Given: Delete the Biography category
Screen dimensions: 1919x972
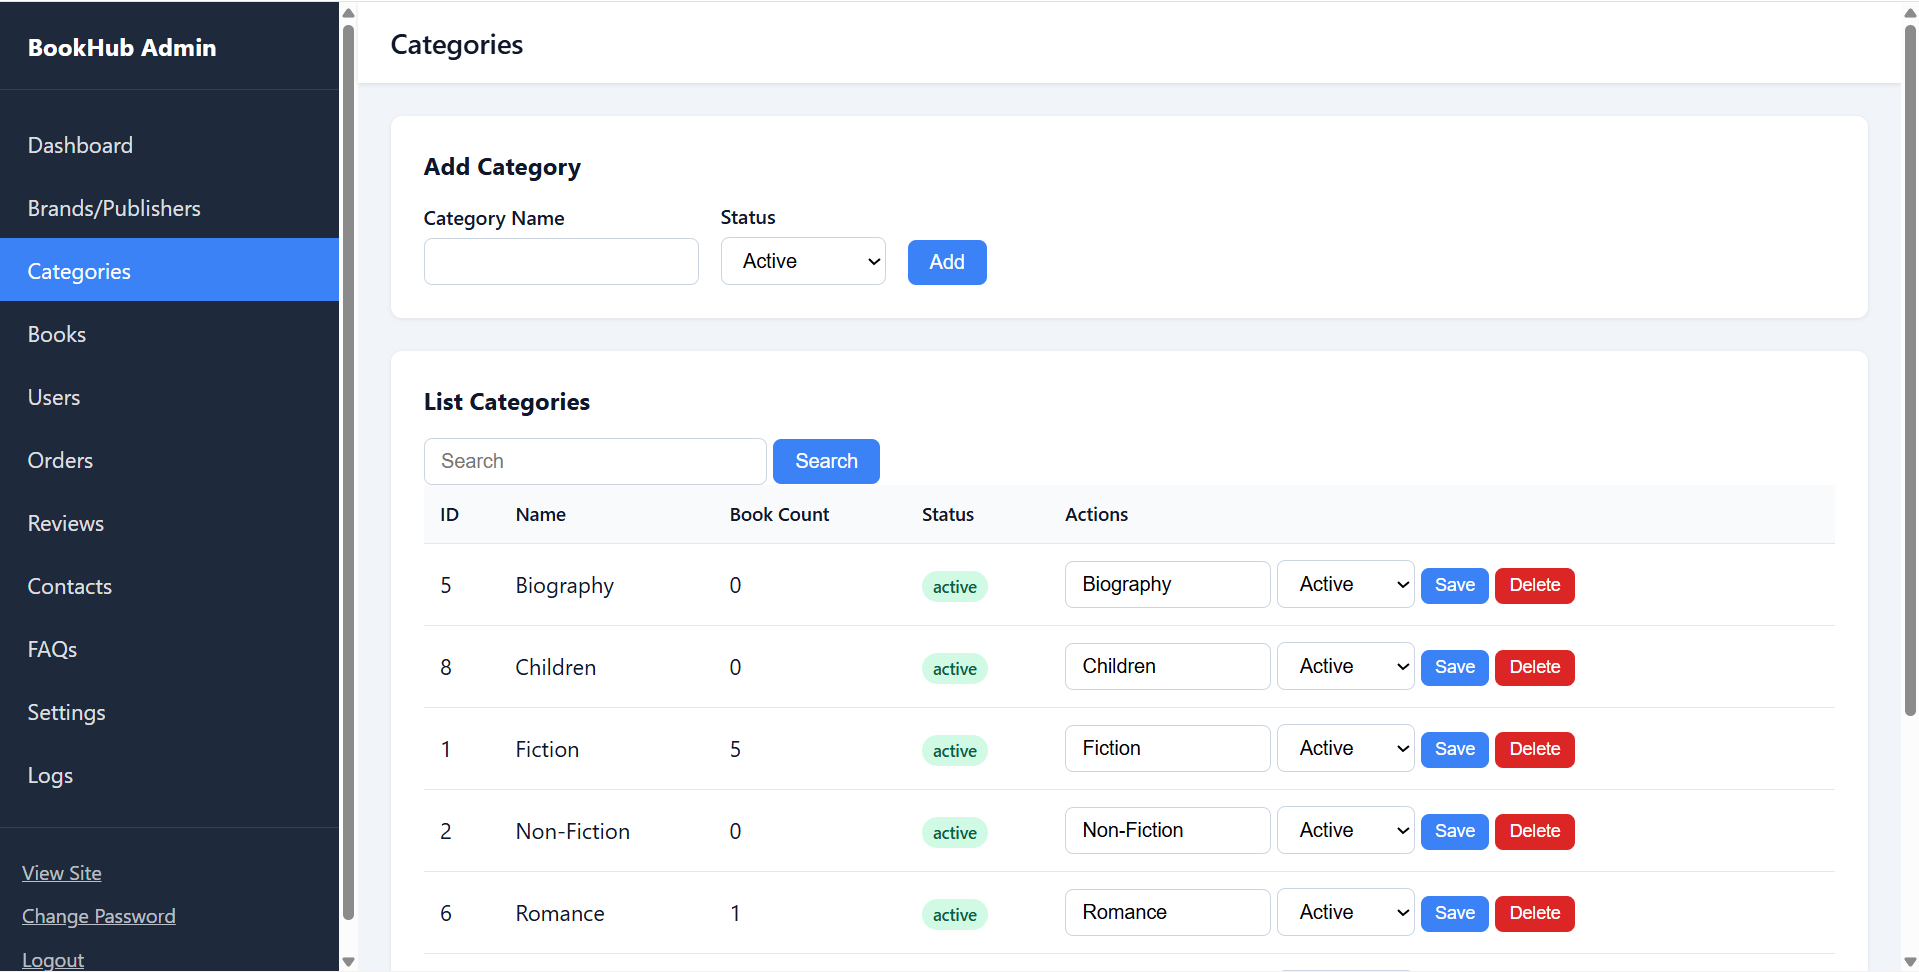Looking at the screenshot, I should pos(1534,585).
